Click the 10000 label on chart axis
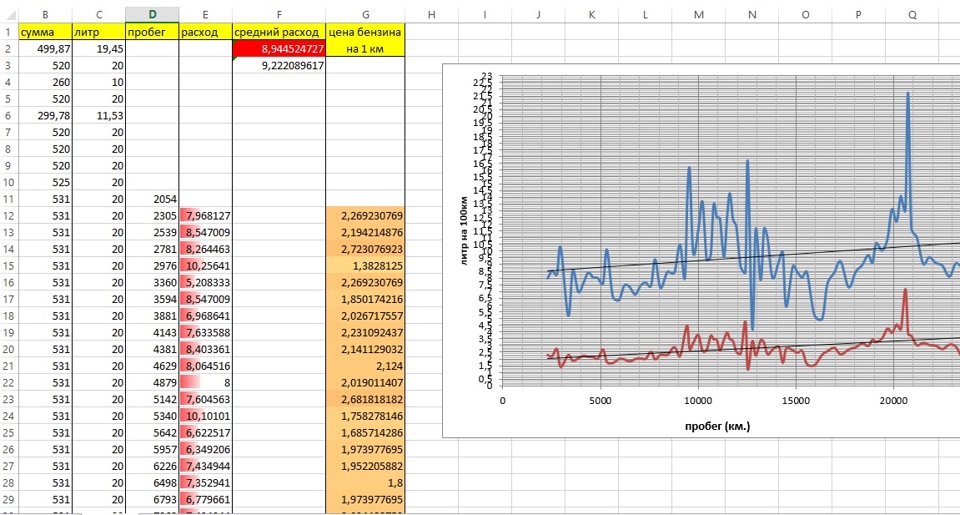This screenshot has height=515, width=960. 697,400
